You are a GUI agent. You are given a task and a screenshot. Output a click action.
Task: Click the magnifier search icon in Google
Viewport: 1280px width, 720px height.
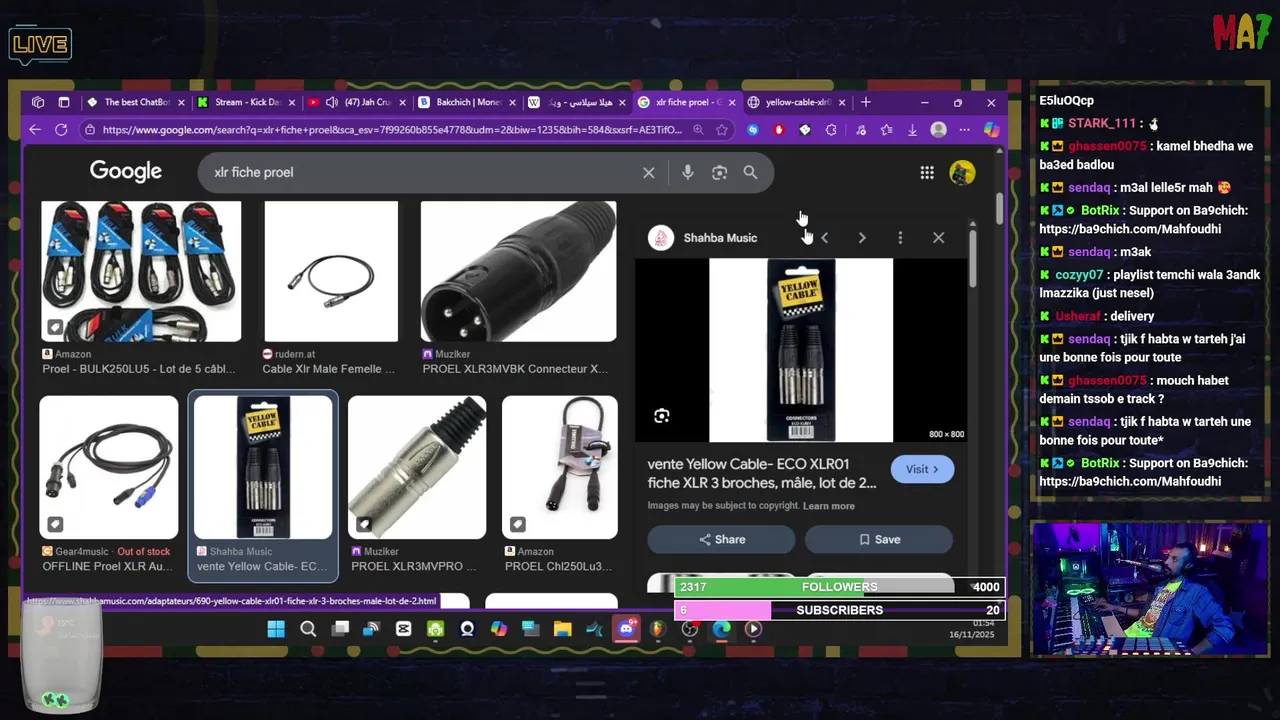[750, 173]
